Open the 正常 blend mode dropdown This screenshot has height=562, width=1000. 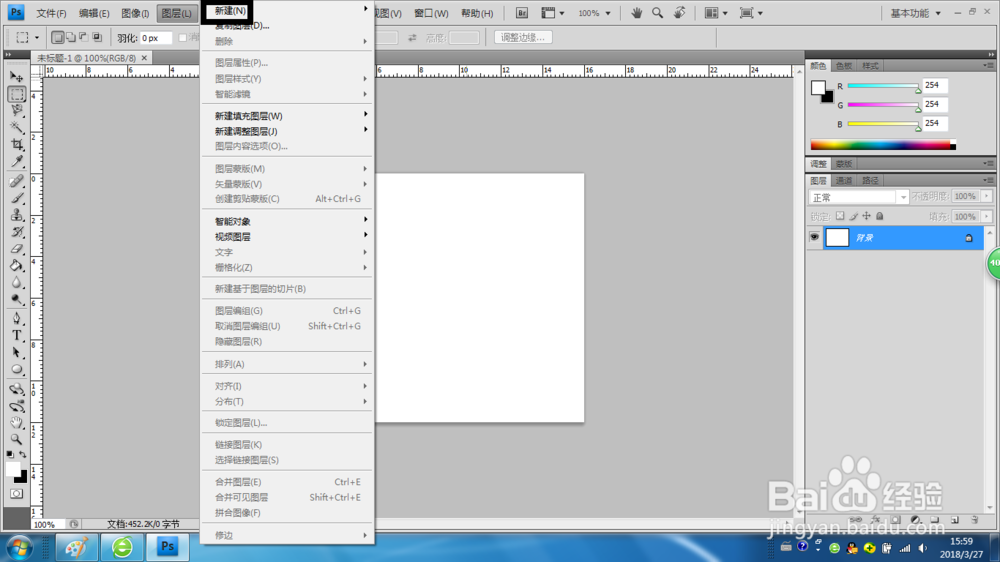pyautogui.click(x=858, y=197)
